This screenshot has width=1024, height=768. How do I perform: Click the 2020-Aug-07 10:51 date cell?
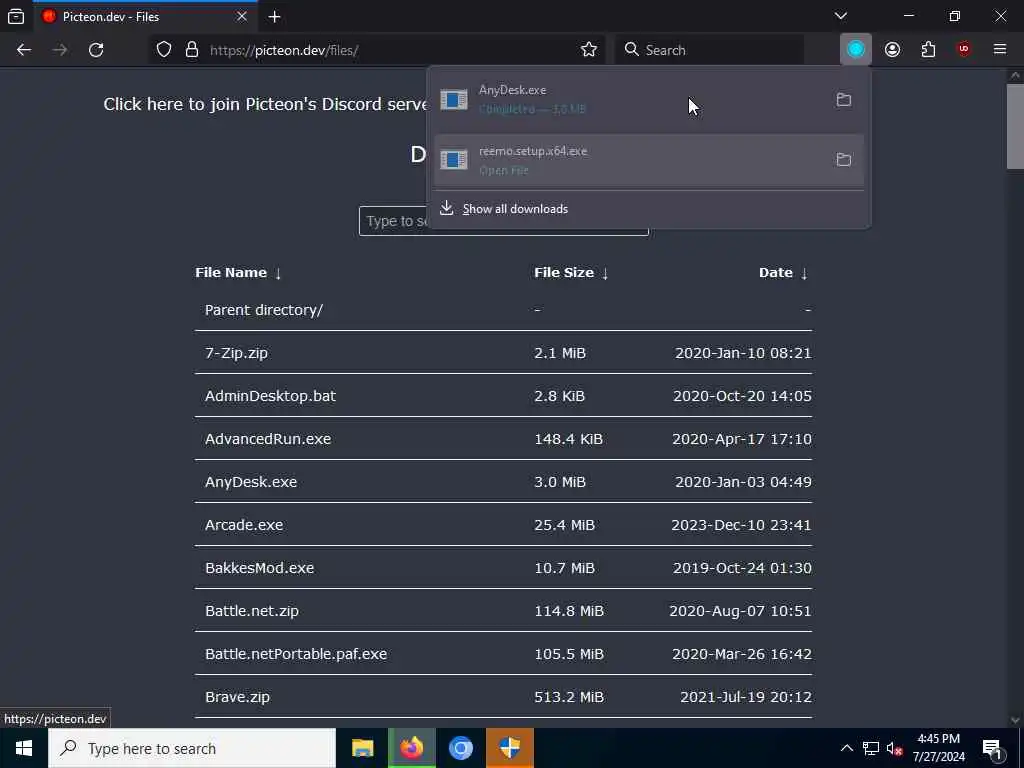coord(741,611)
